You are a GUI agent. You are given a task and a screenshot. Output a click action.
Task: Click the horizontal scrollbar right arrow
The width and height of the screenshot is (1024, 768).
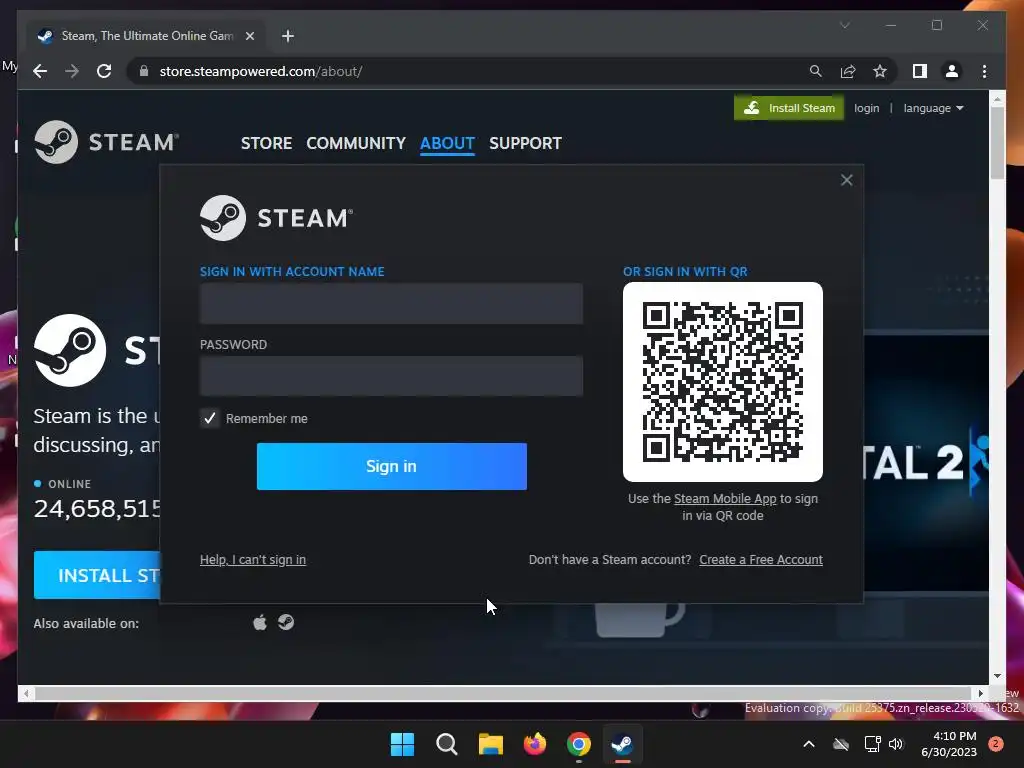pyautogui.click(x=981, y=694)
